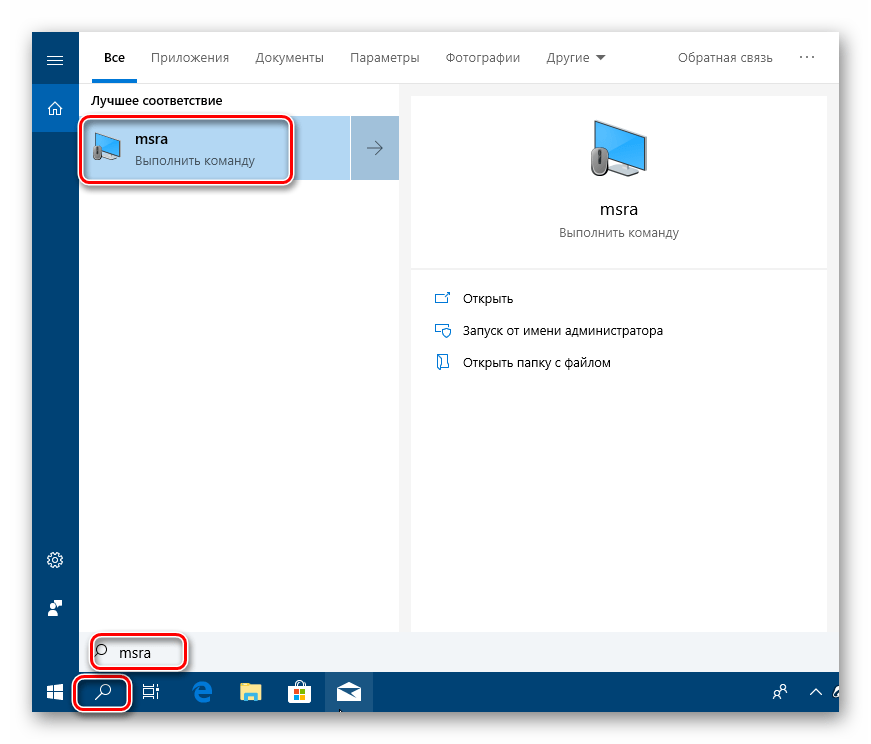The image size is (871, 744).
Task: Choose Запуск от имени администратора
Action: pos(562,330)
